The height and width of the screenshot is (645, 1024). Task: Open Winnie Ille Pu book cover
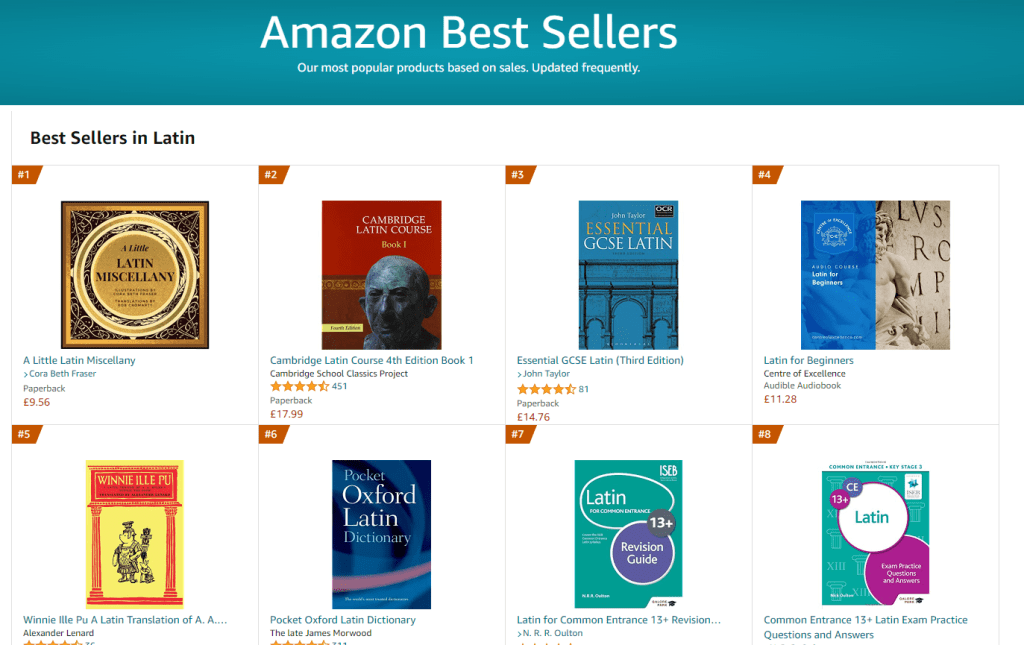[x=135, y=534]
